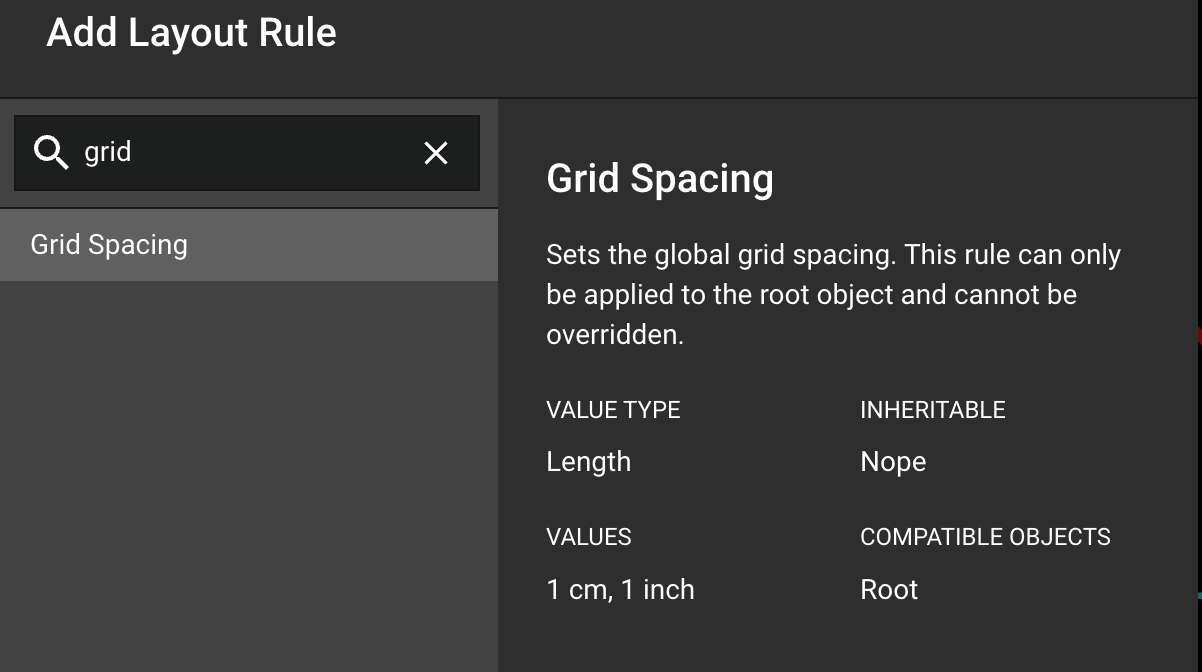This screenshot has height=672, width=1202.
Task: Click the Add Layout Rule dialog title
Action: 191,33
